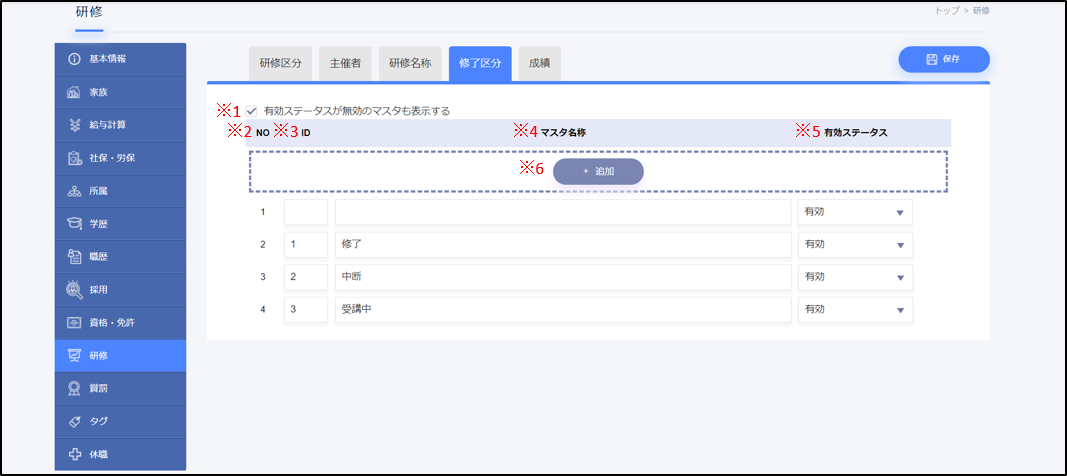Switch to the 主催者 tab
This screenshot has width=1067, height=476.
coord(345,63)
